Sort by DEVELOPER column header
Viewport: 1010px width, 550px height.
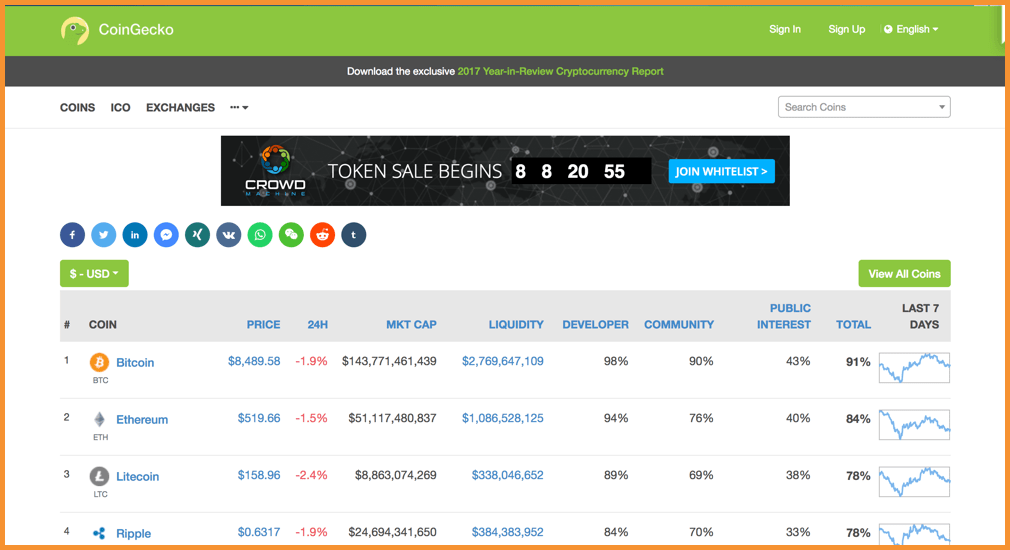[595, 325]
